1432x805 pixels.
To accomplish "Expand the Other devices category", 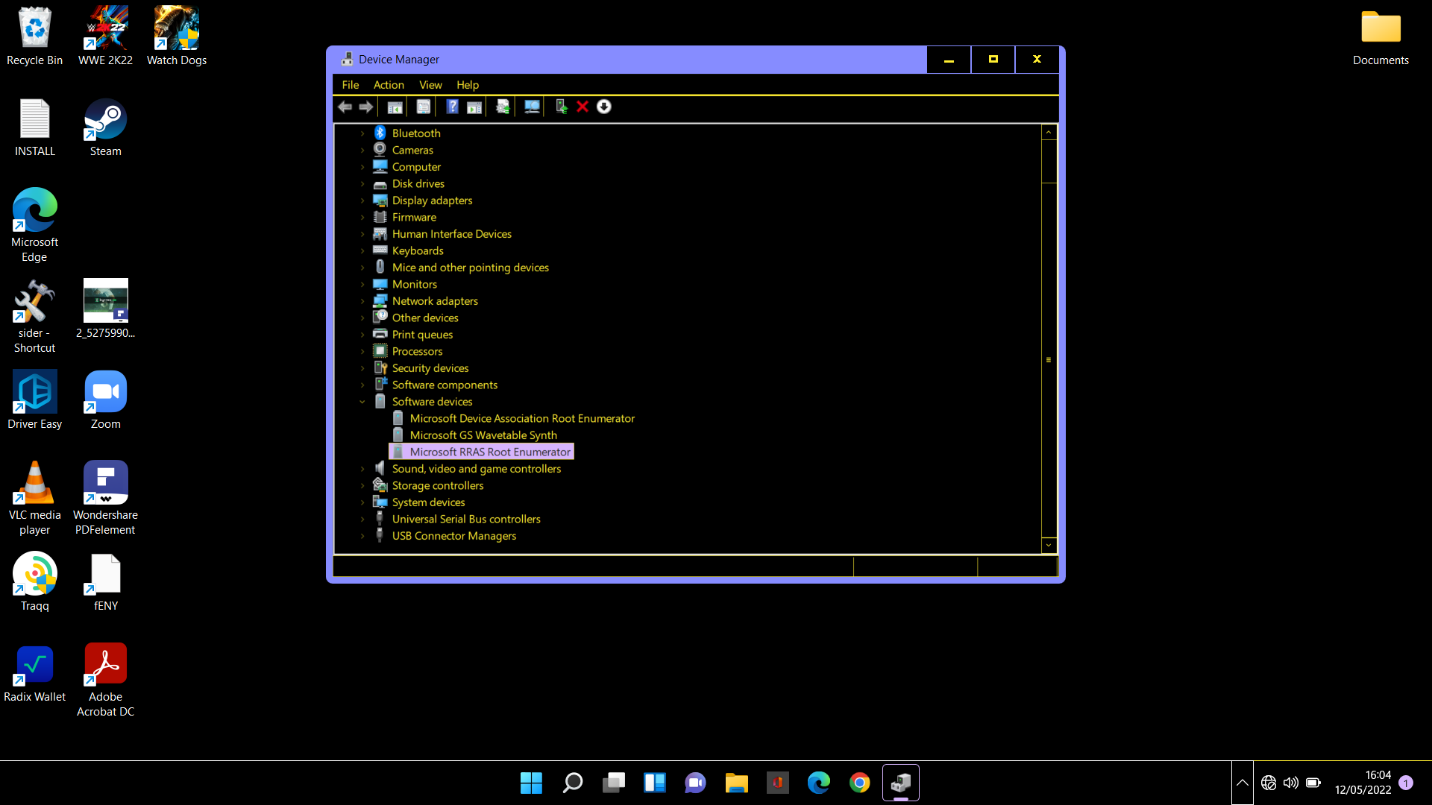I will pyautogui.click(x=363, y=318).
